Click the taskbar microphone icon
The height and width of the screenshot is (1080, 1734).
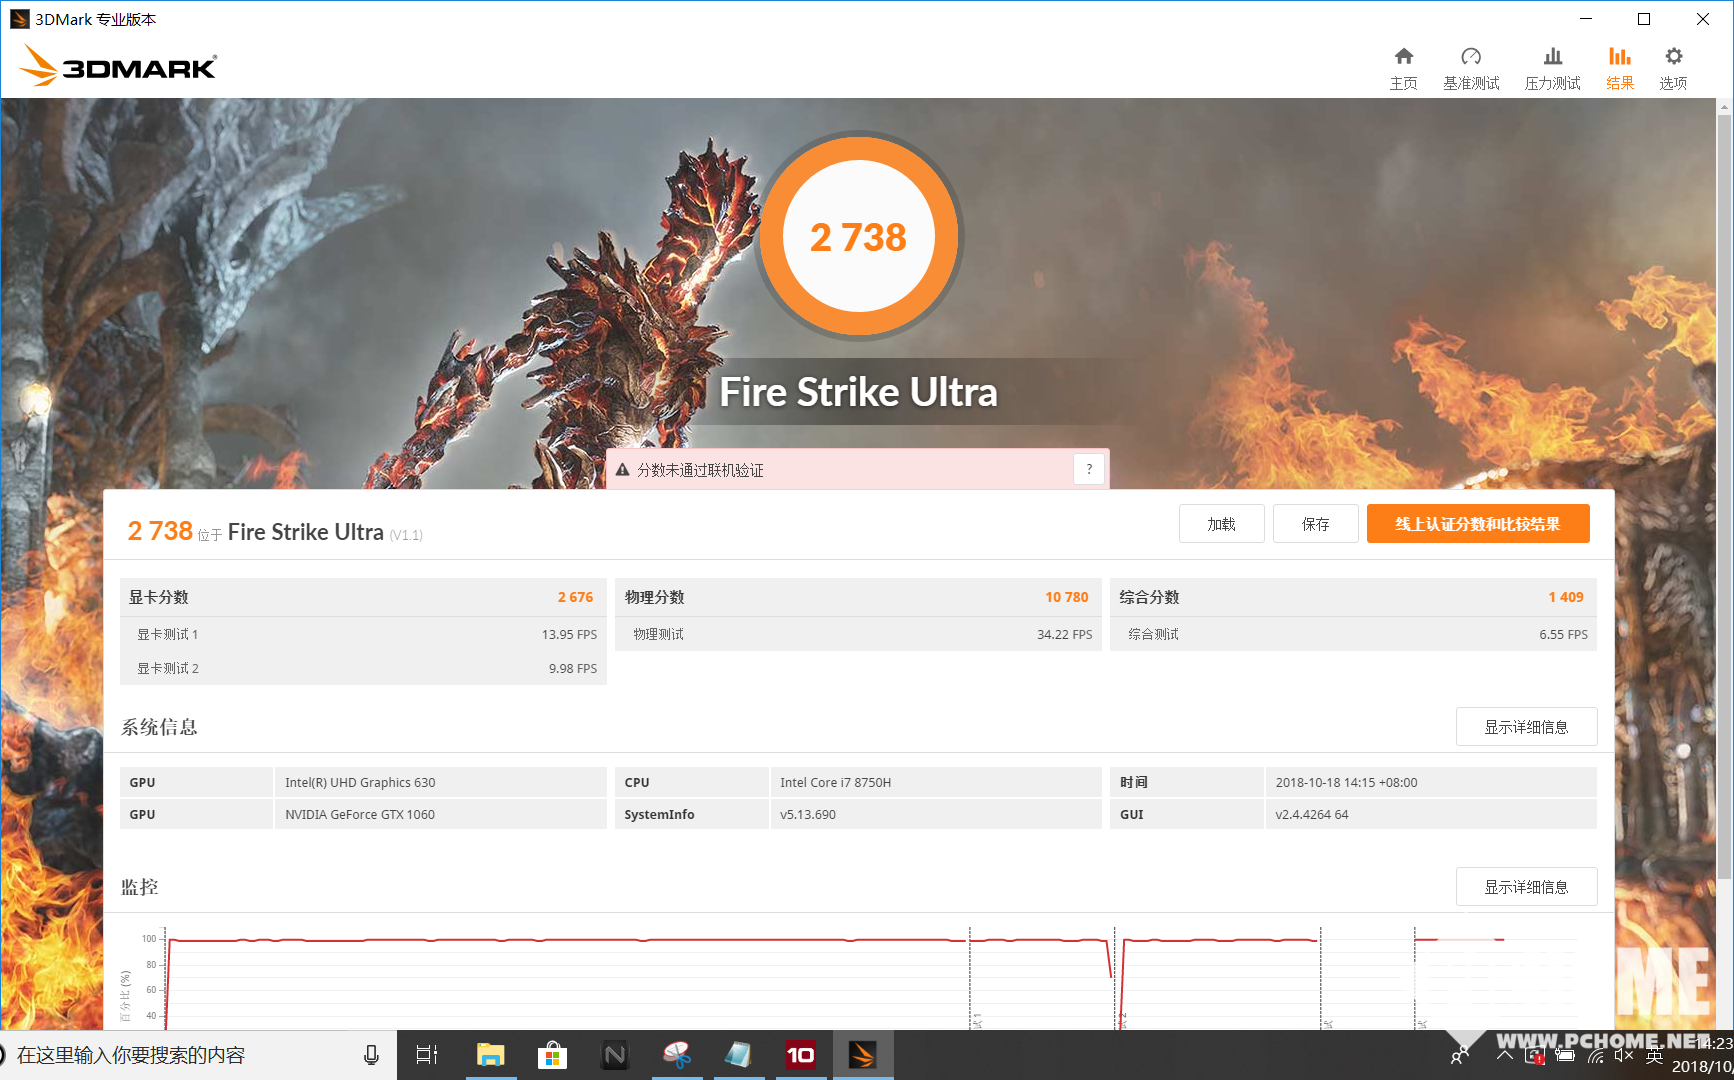(x=371, y=1055)
